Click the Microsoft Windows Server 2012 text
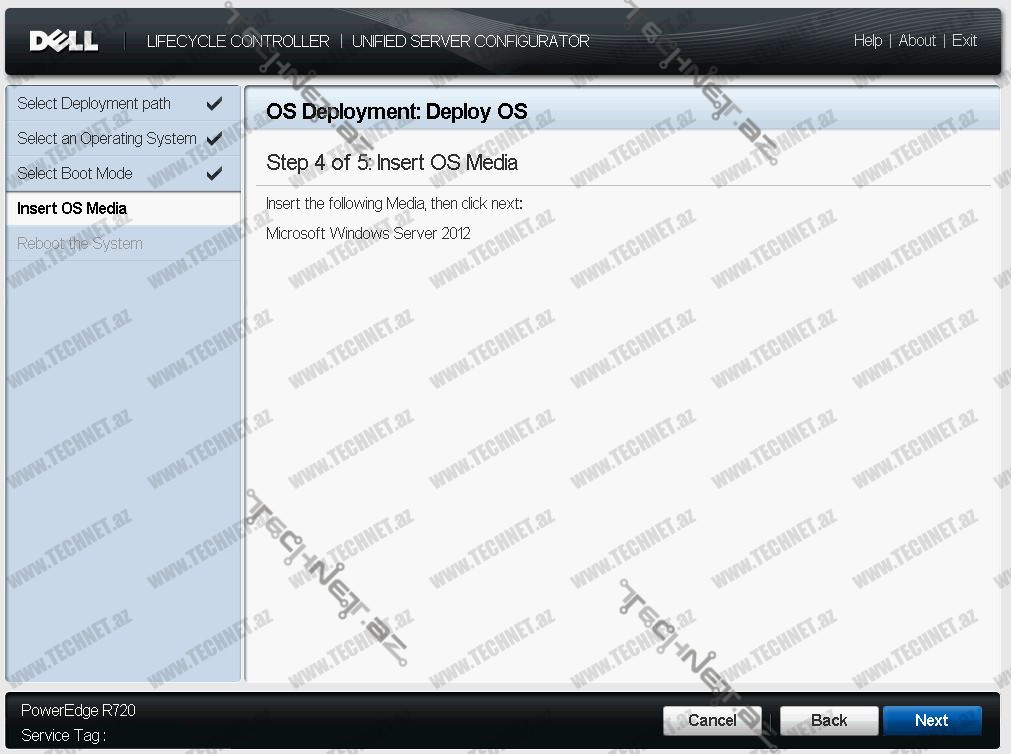 click(x=368, y=234)
